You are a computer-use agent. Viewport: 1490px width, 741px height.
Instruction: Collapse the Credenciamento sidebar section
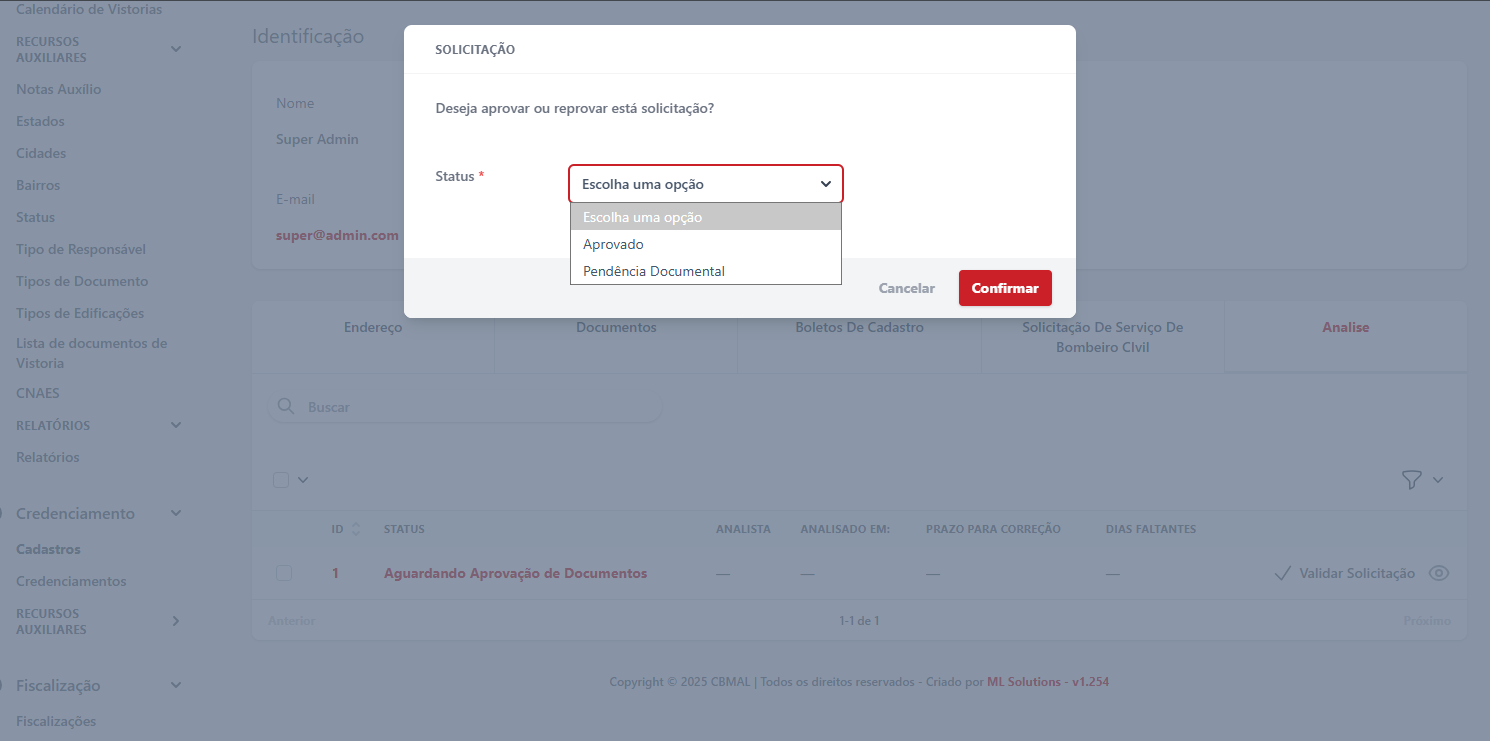[176, 513]
